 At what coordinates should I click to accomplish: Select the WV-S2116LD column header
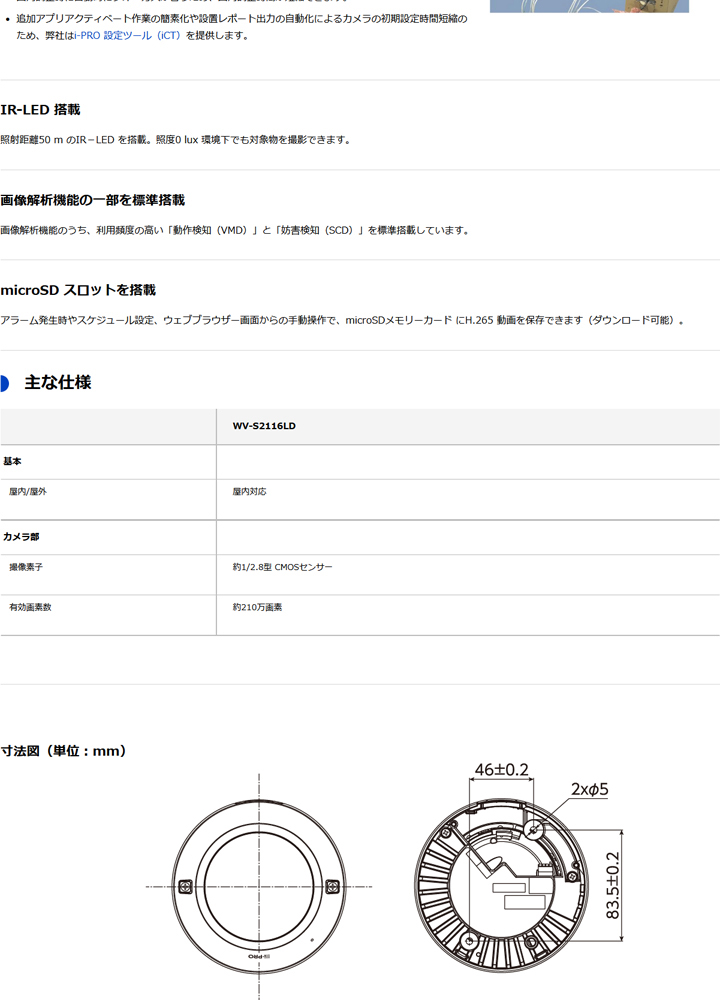click(x=264, y=426)
